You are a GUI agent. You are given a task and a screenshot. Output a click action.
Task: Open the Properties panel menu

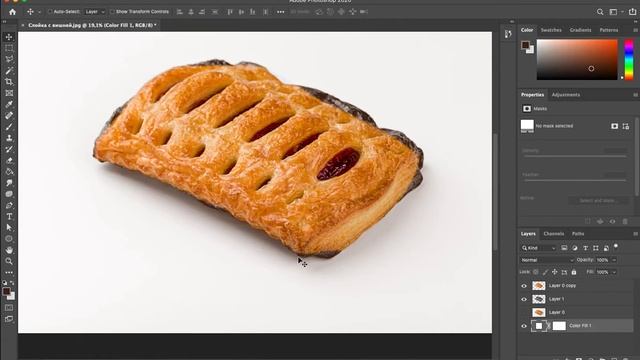pyautogui.click(x=635, y=95)
